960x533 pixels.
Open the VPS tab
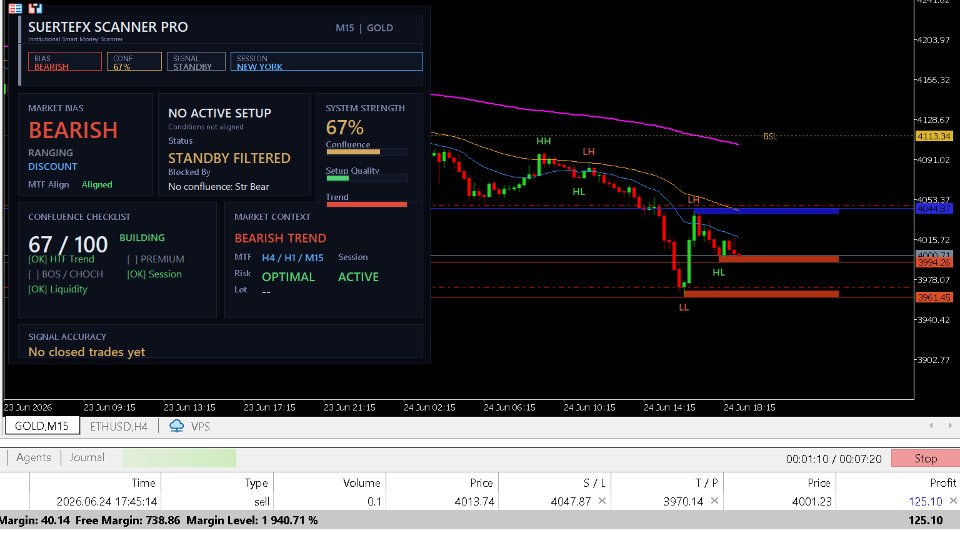[x=200, y=427]
